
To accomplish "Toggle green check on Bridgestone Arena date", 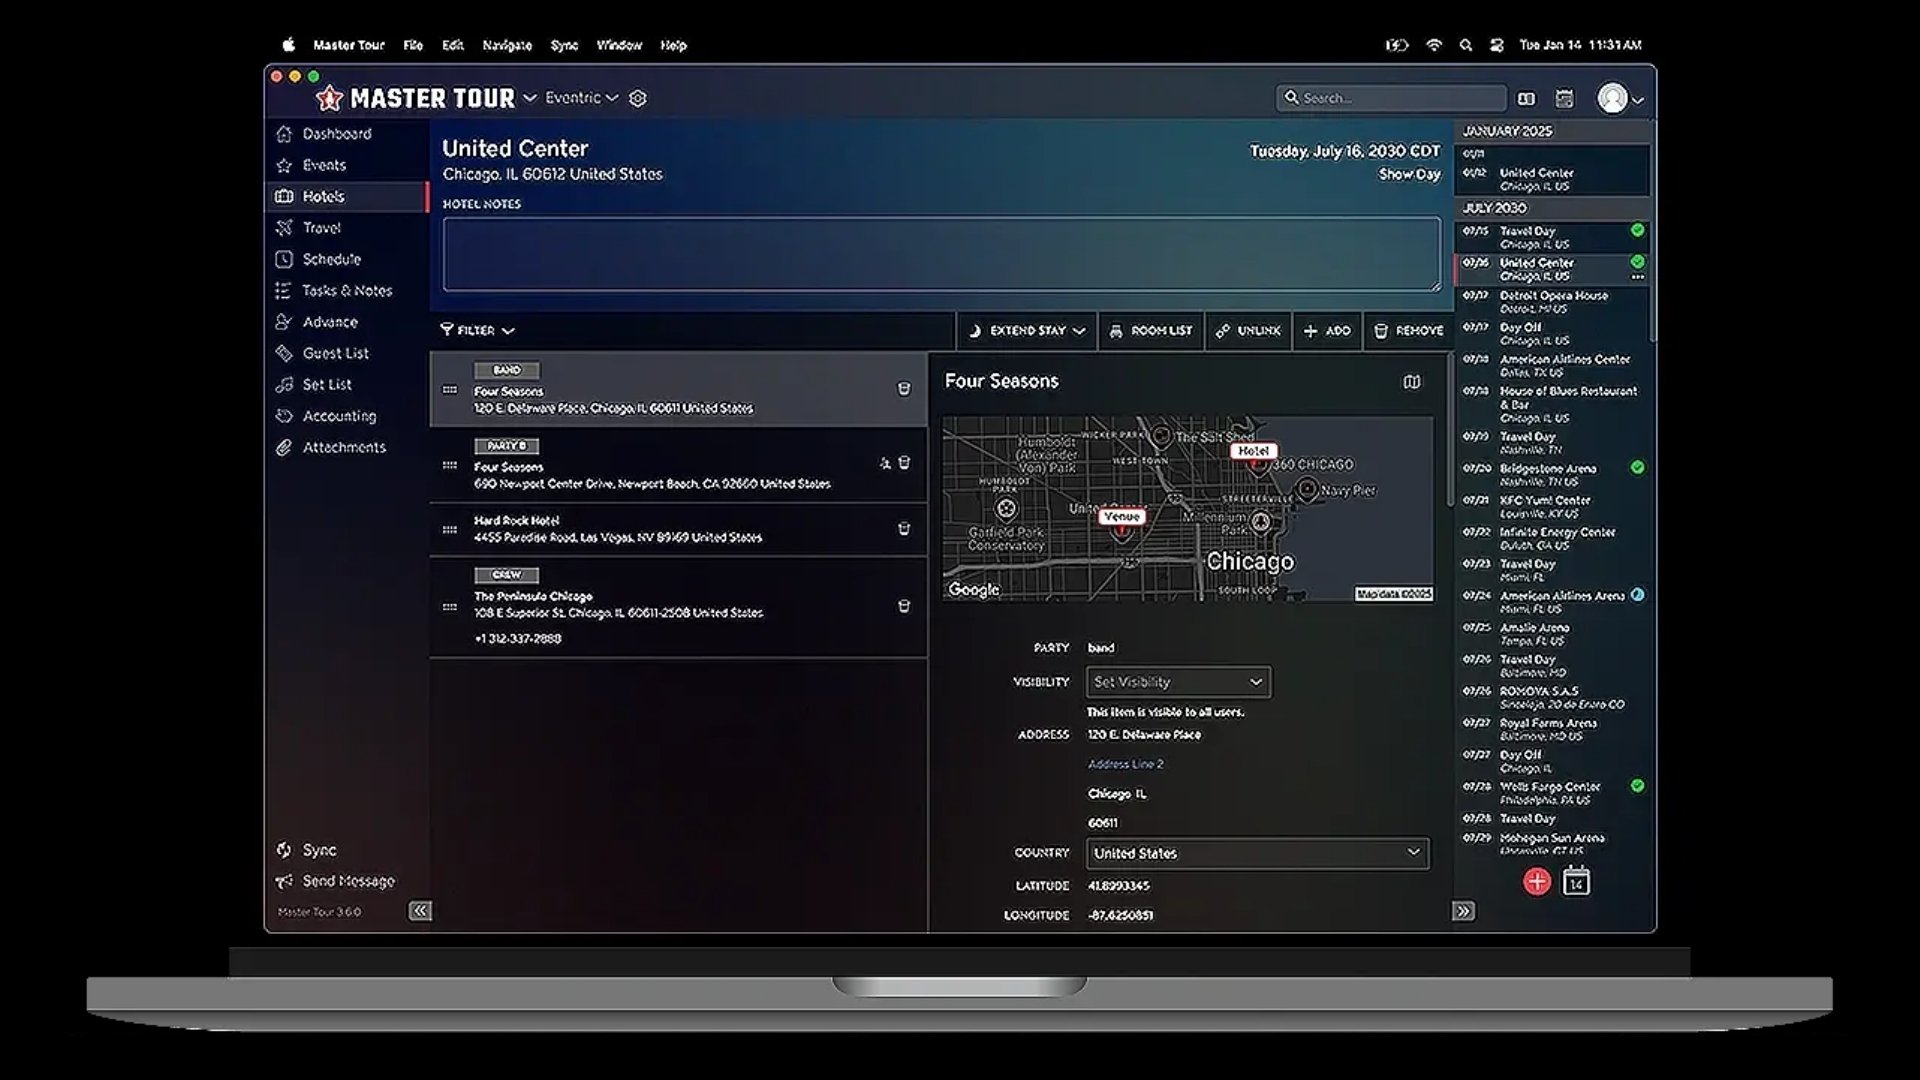I will (x=1637, y=467).
